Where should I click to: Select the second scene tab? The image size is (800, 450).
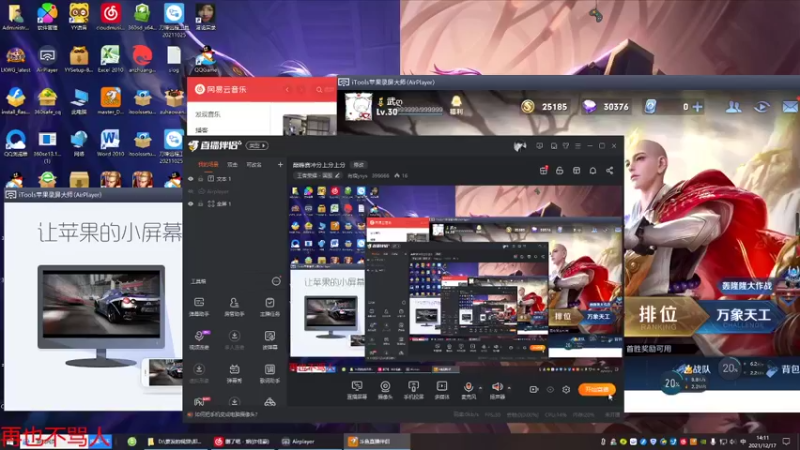232,164
